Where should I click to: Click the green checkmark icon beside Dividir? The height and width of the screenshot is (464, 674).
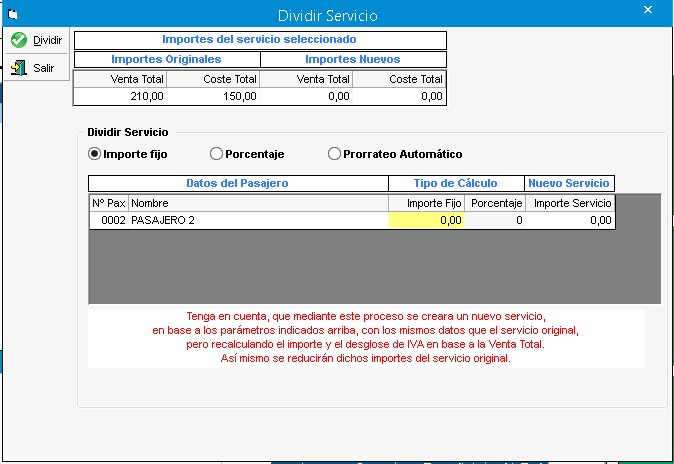(18, 40)
